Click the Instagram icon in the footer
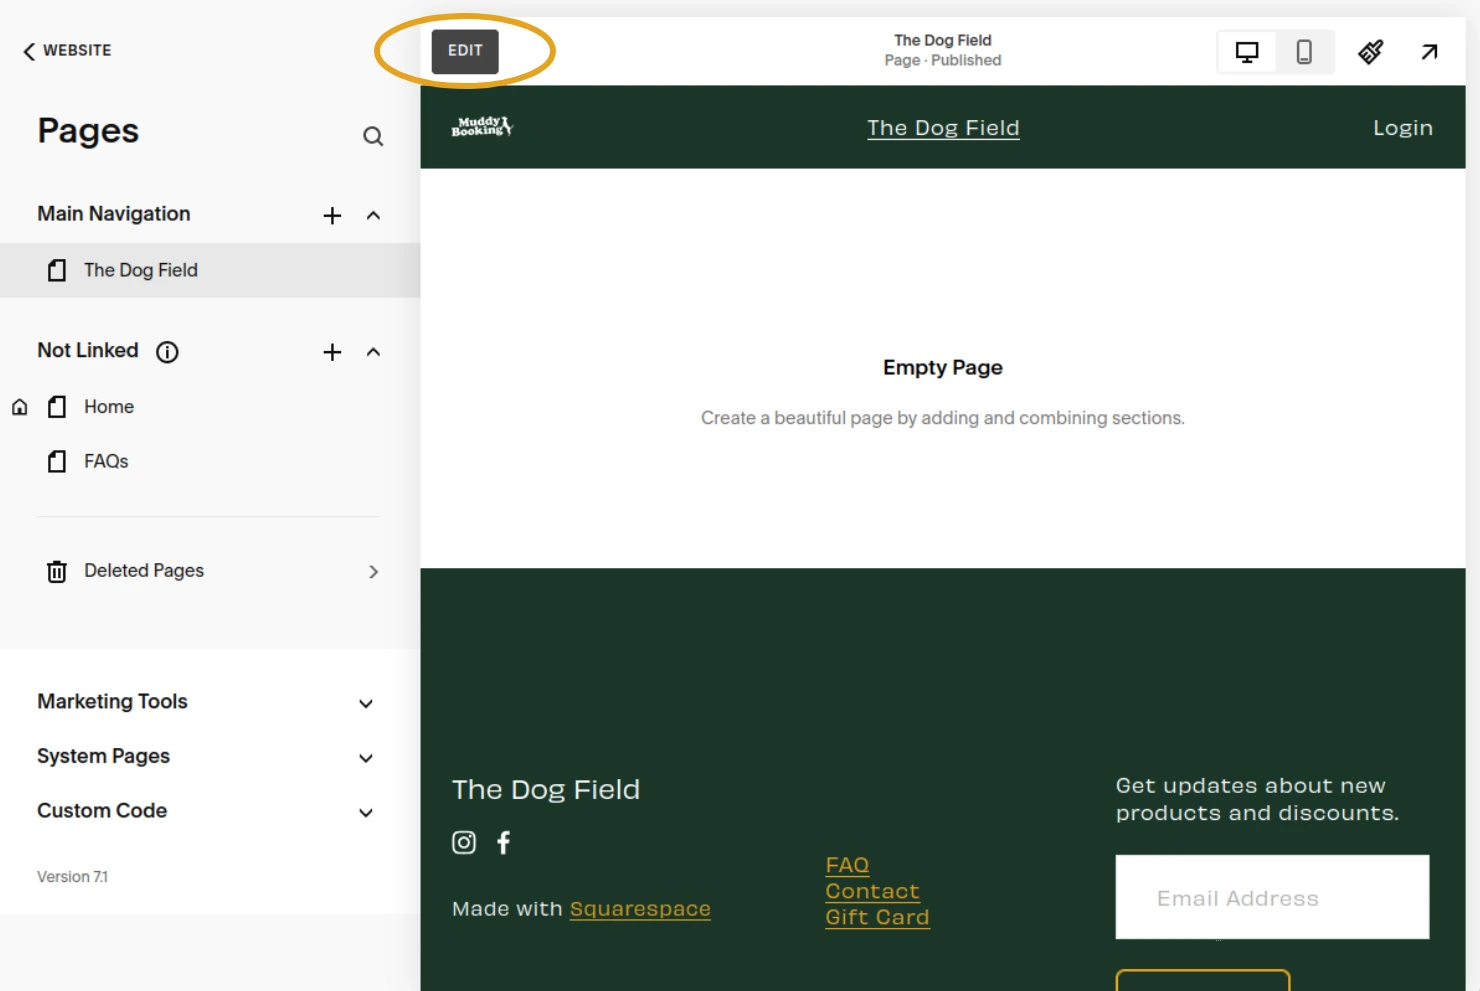This screenshot has height=991, width=1480. click(x=464, y=842)
